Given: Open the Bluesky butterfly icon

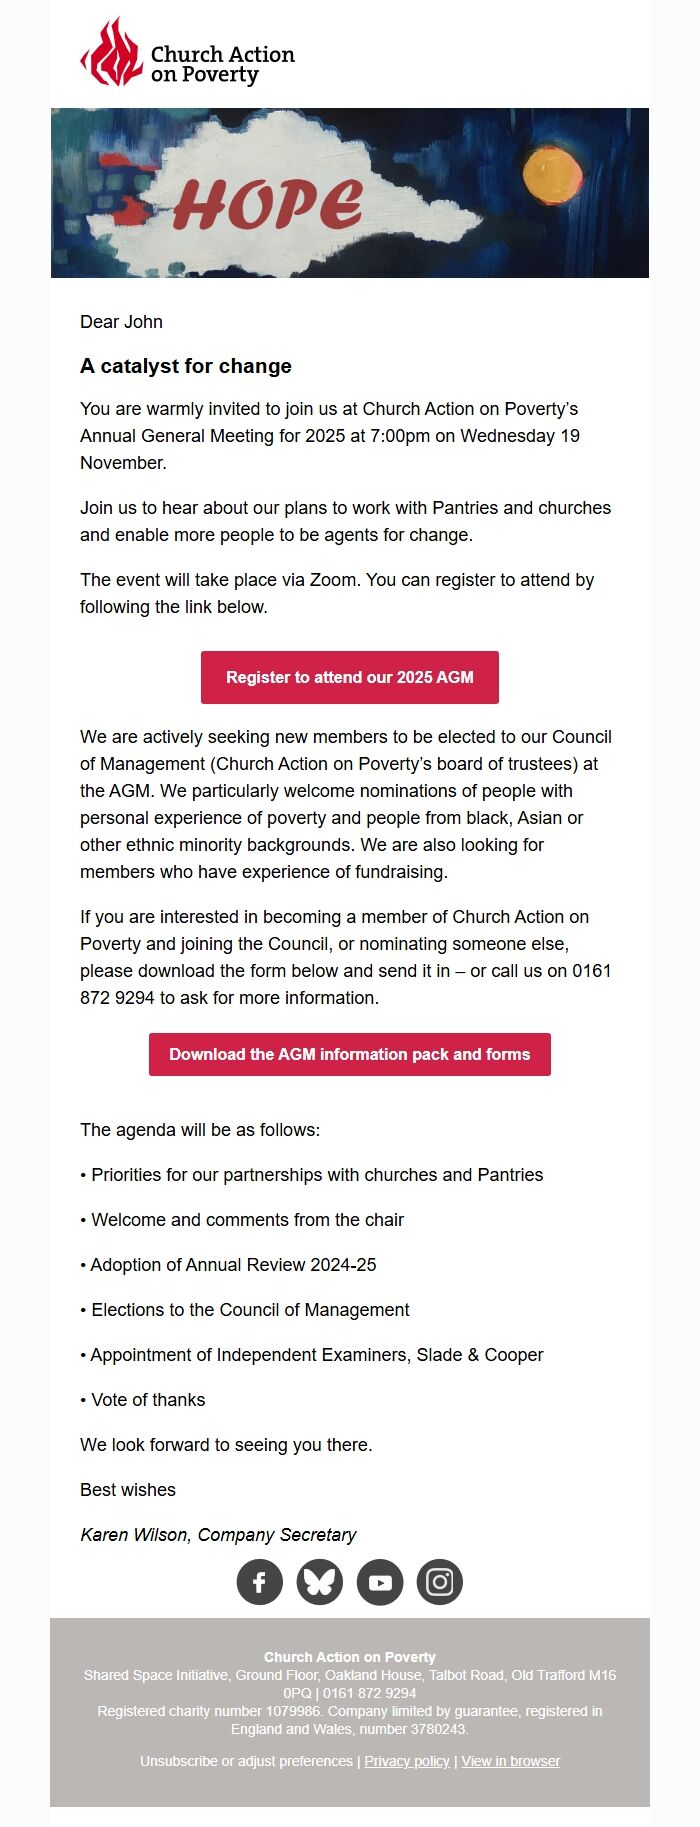Looking at the screenshot, I should (320, 1582).
